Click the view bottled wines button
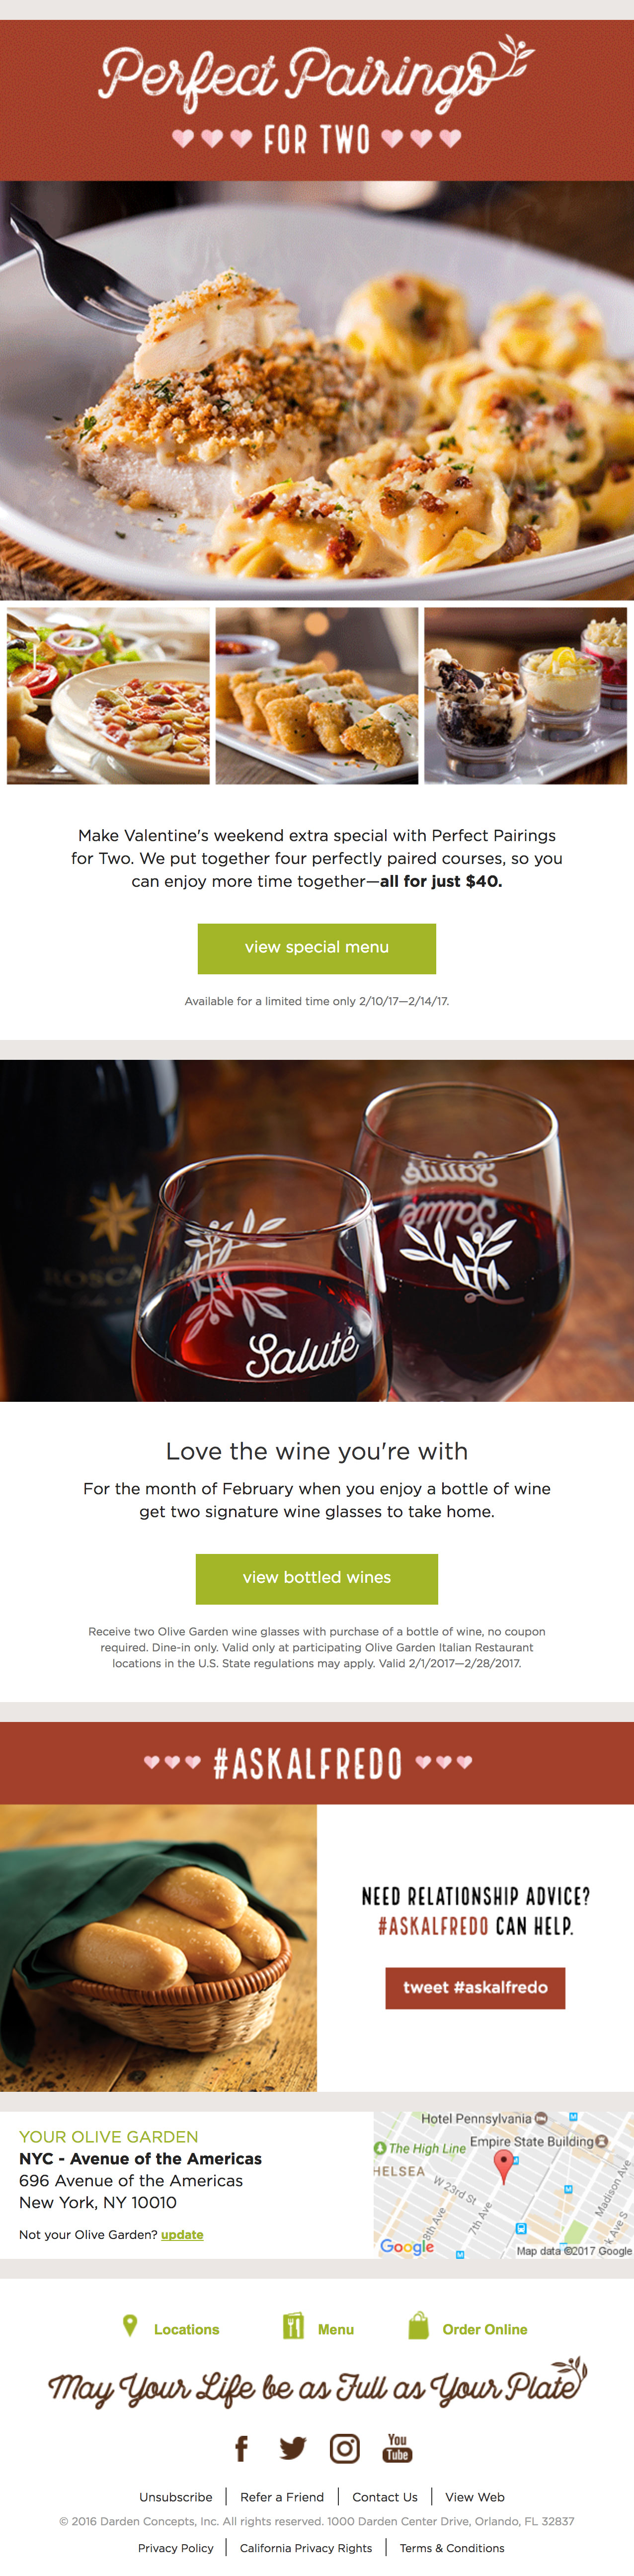The width and height of the screenshot is (634, 2576). [x=317, y=1578]
